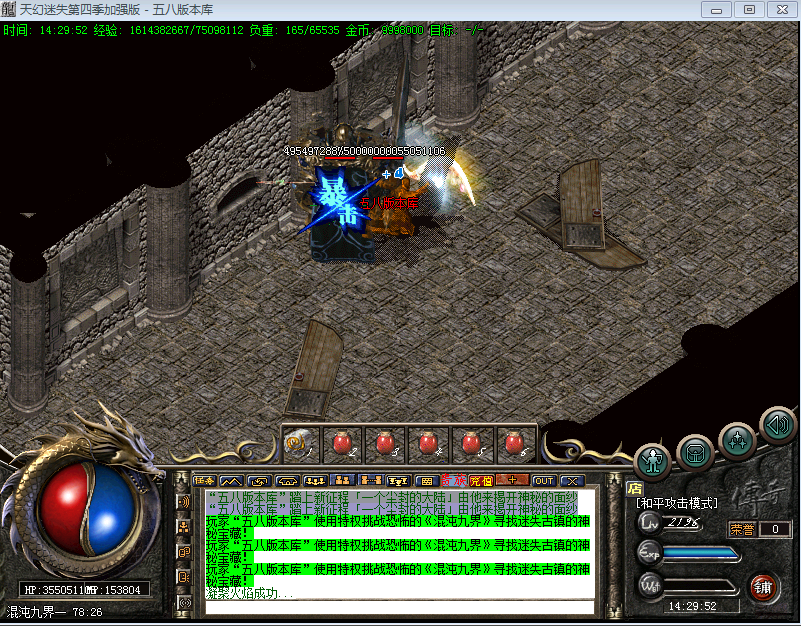
Task: Open the skills sparkle round icon
Action: coord(737,440)
